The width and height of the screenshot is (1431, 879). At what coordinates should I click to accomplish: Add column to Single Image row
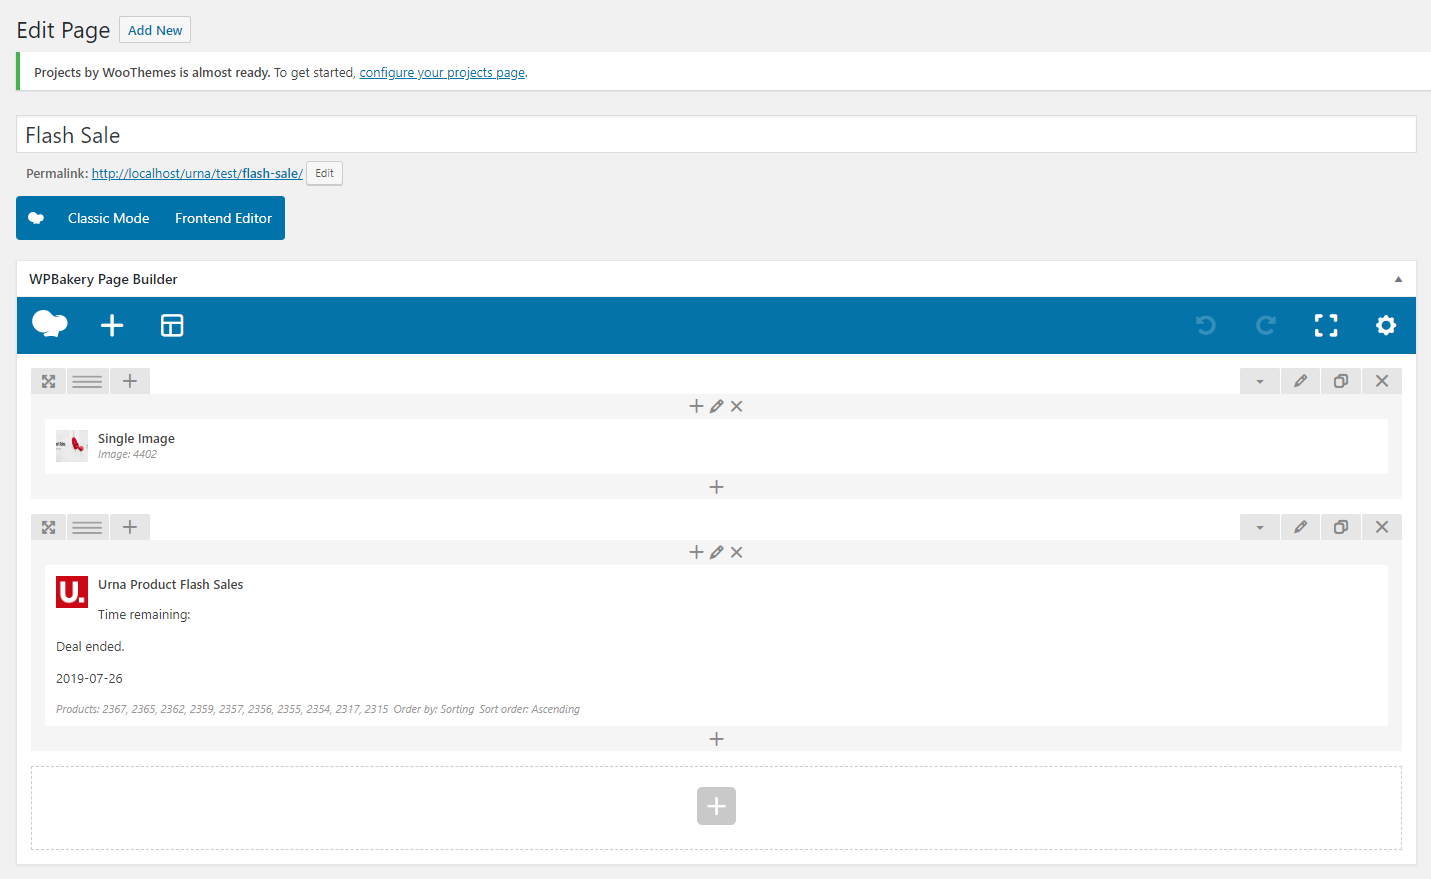pos(130,381)
